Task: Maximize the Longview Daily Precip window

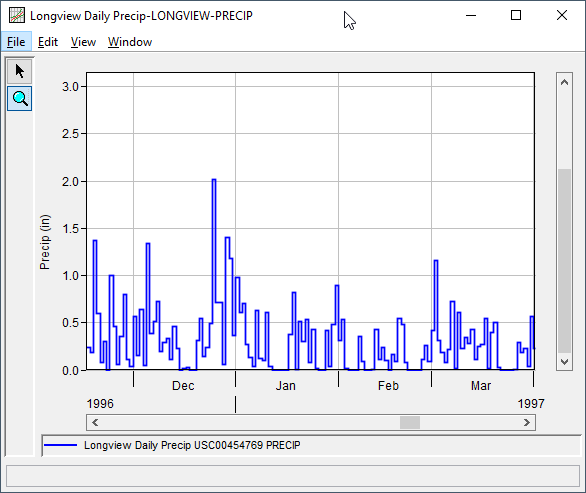Action: 516,16
